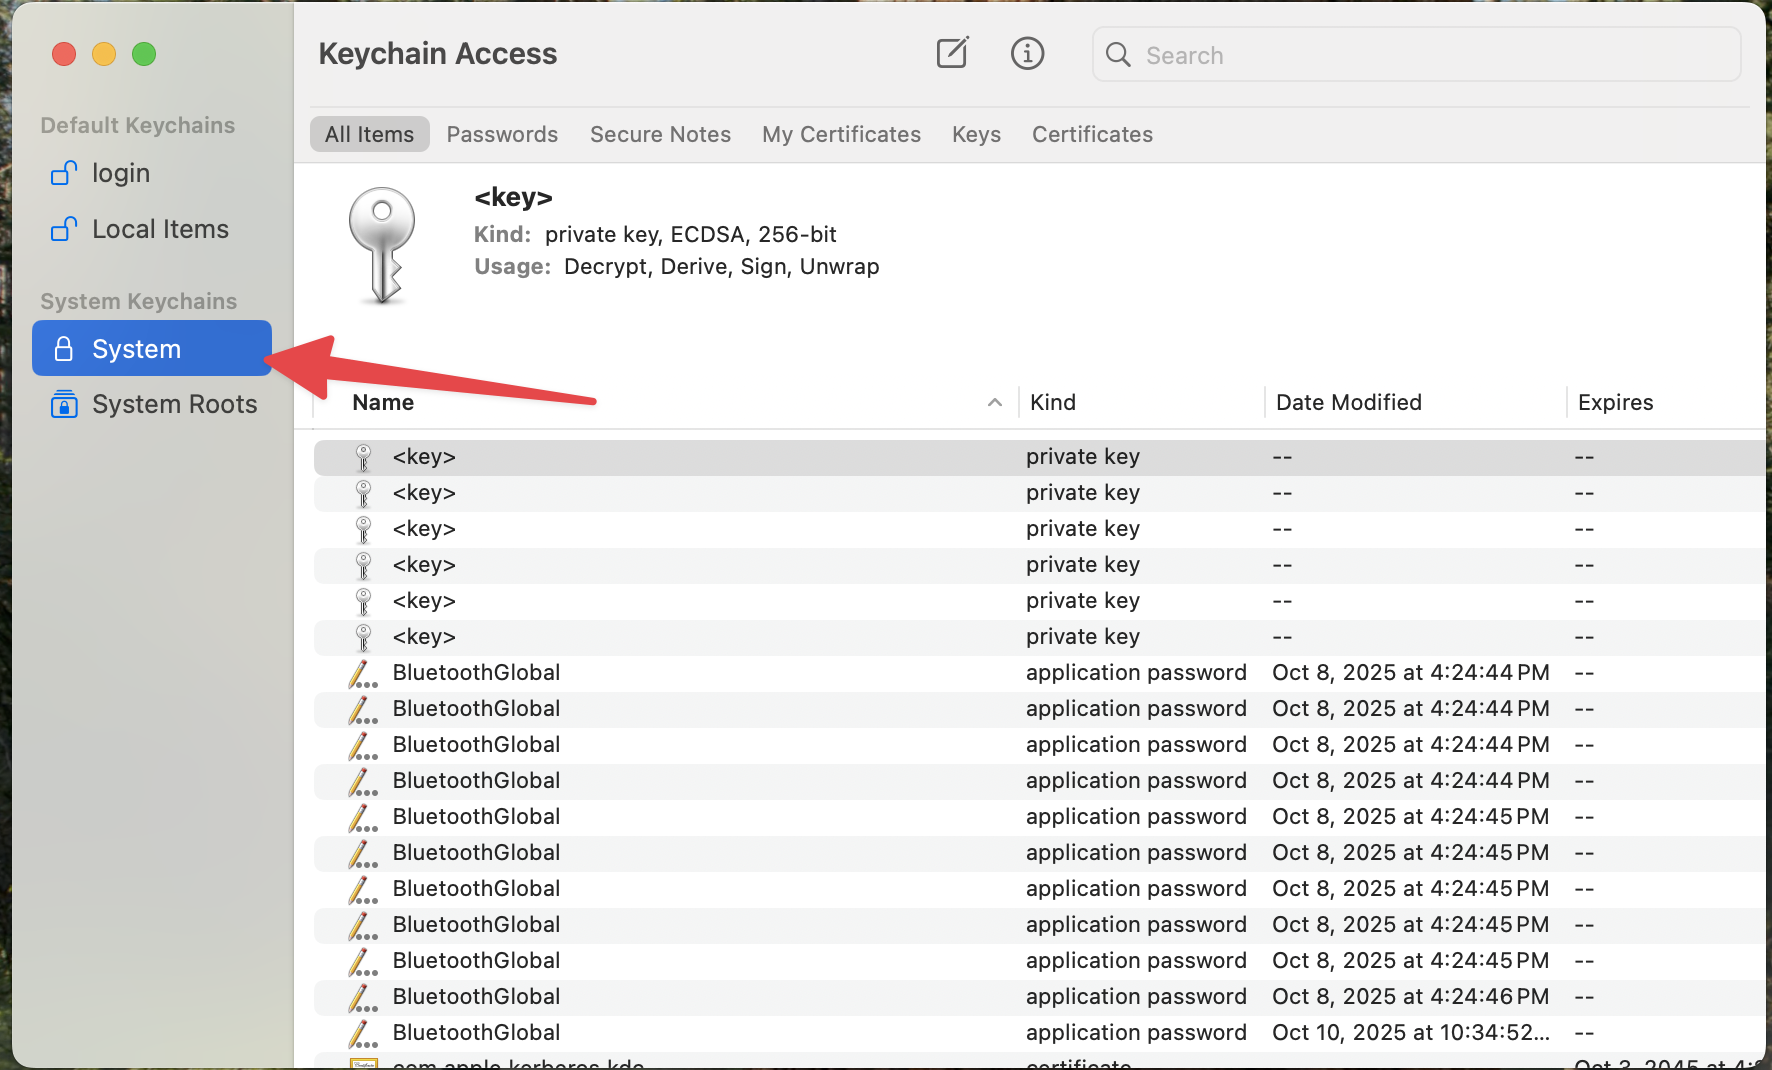Open the info inspector icon
This screenshot has height=1070, width=1772.
point(1027,53)
